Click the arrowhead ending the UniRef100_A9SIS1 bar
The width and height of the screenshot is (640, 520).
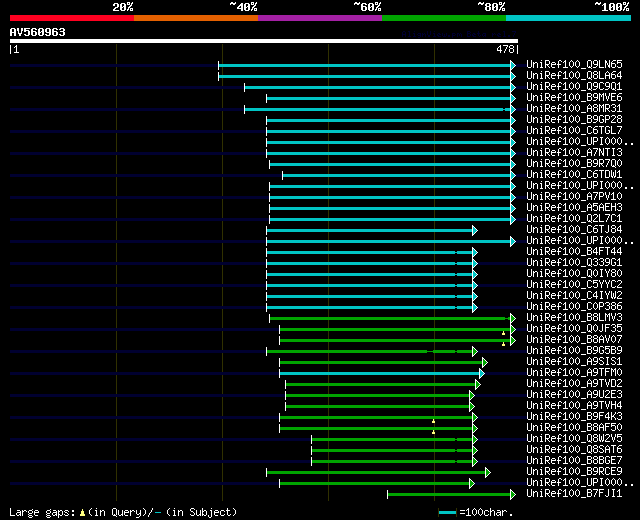click(x=485, y=363)
